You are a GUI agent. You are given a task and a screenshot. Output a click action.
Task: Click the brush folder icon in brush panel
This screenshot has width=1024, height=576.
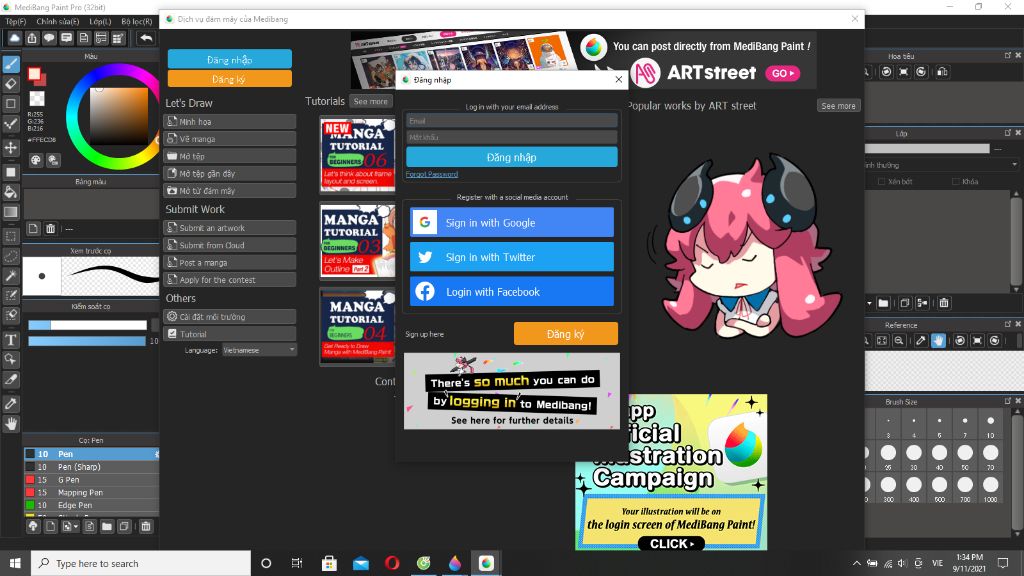click(x=107, y=526)
